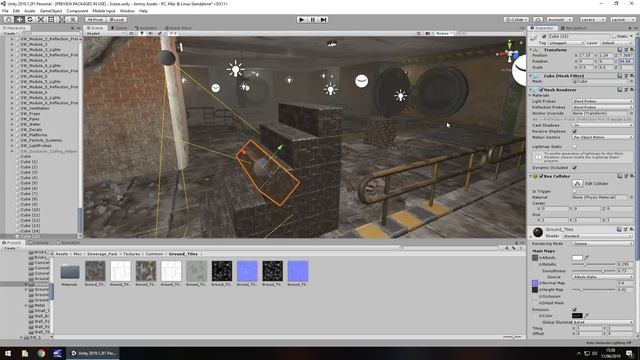
Task: Open the Layout dropdown
Action: click(x=622, y=19)
